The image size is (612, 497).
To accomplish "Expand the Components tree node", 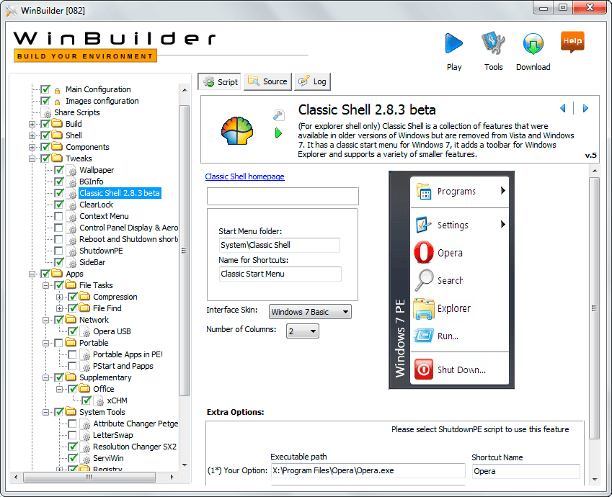I will [x=32, y=147].
